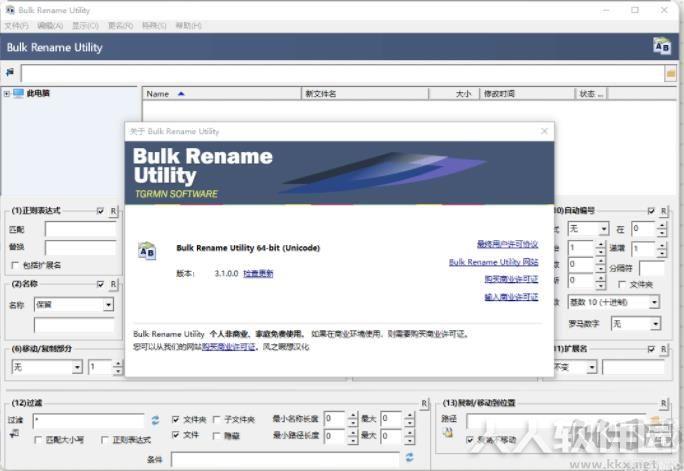
Task: Click the R reset button in (10)自动编号
Action: (663, 211)
